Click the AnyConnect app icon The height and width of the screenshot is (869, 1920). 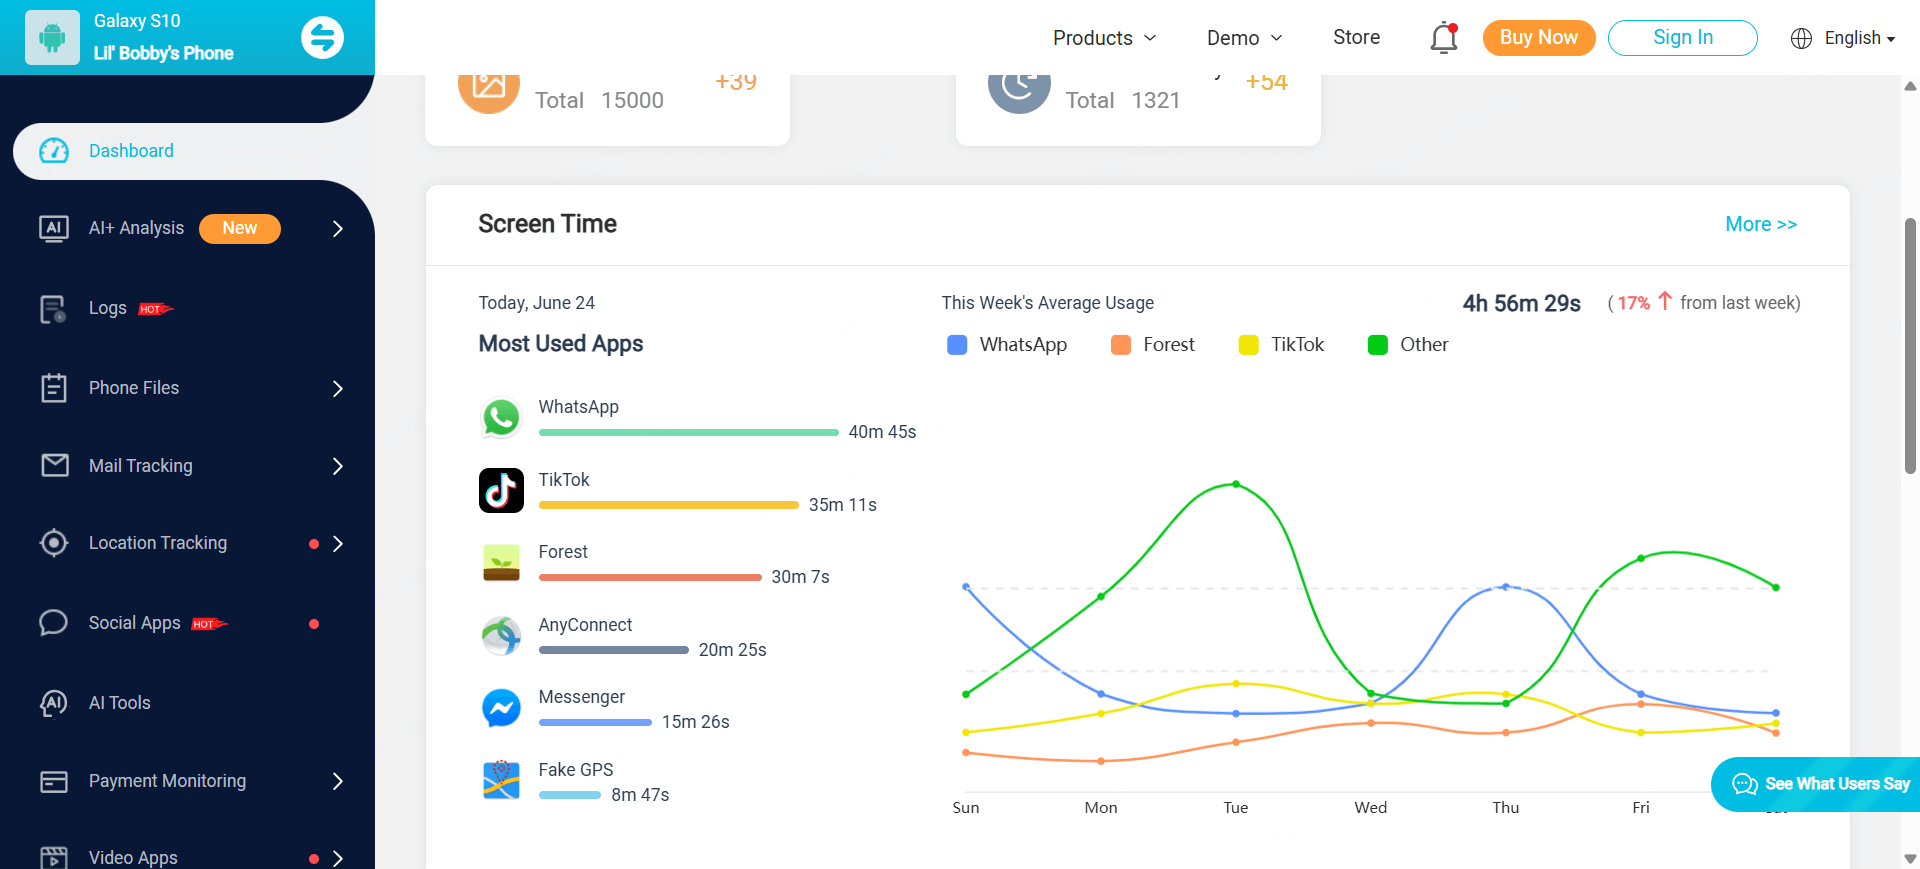tap(501, 635)
